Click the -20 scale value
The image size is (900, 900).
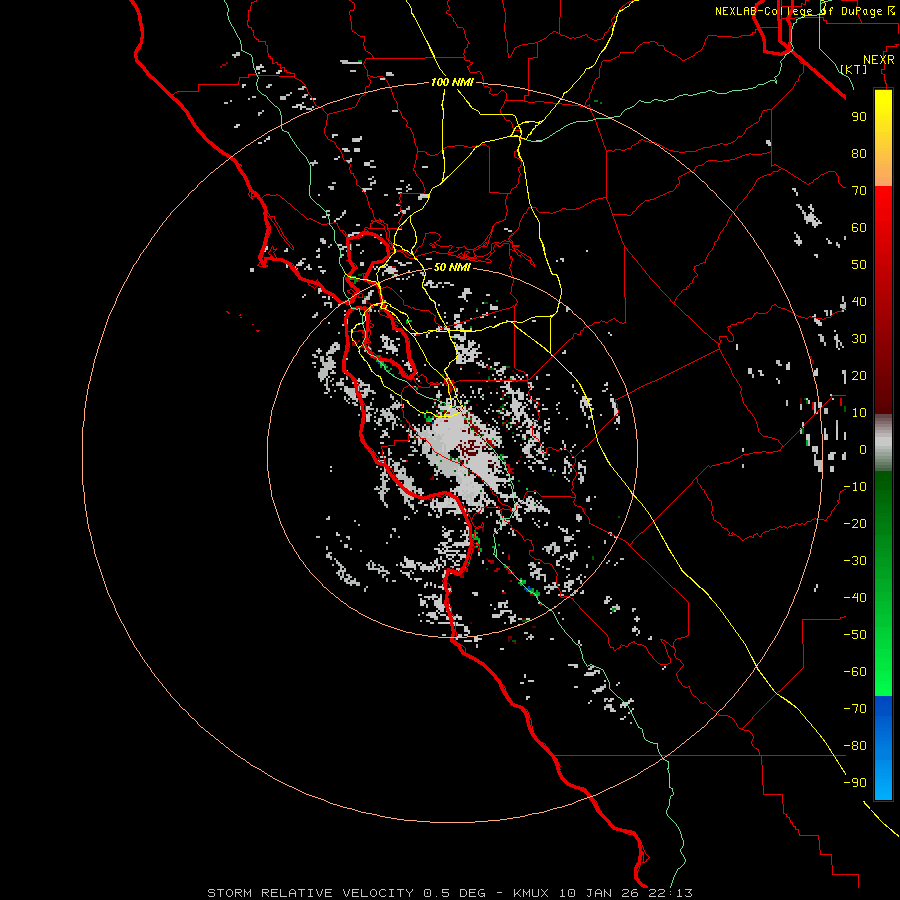(x=855, y=523)
